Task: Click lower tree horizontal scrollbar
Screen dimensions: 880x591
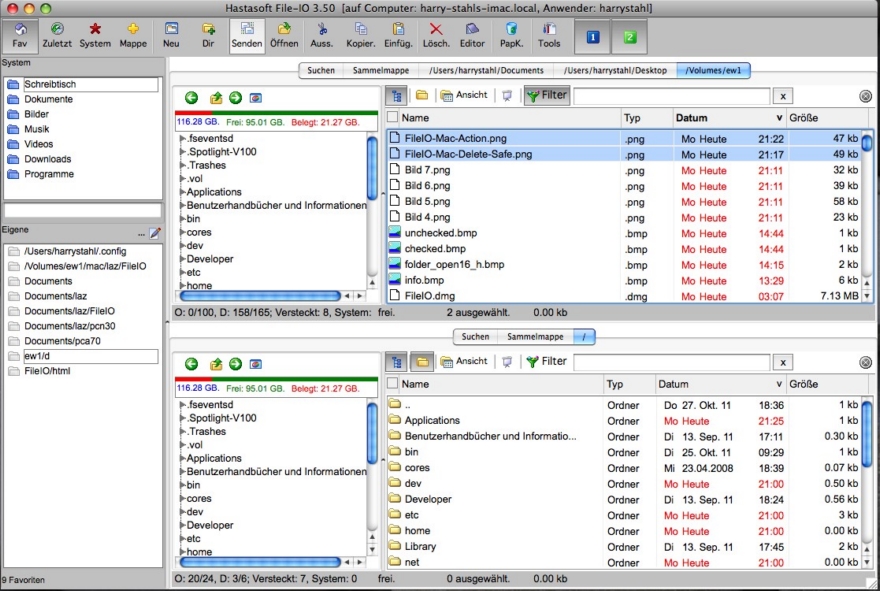Action: point(261,561)
